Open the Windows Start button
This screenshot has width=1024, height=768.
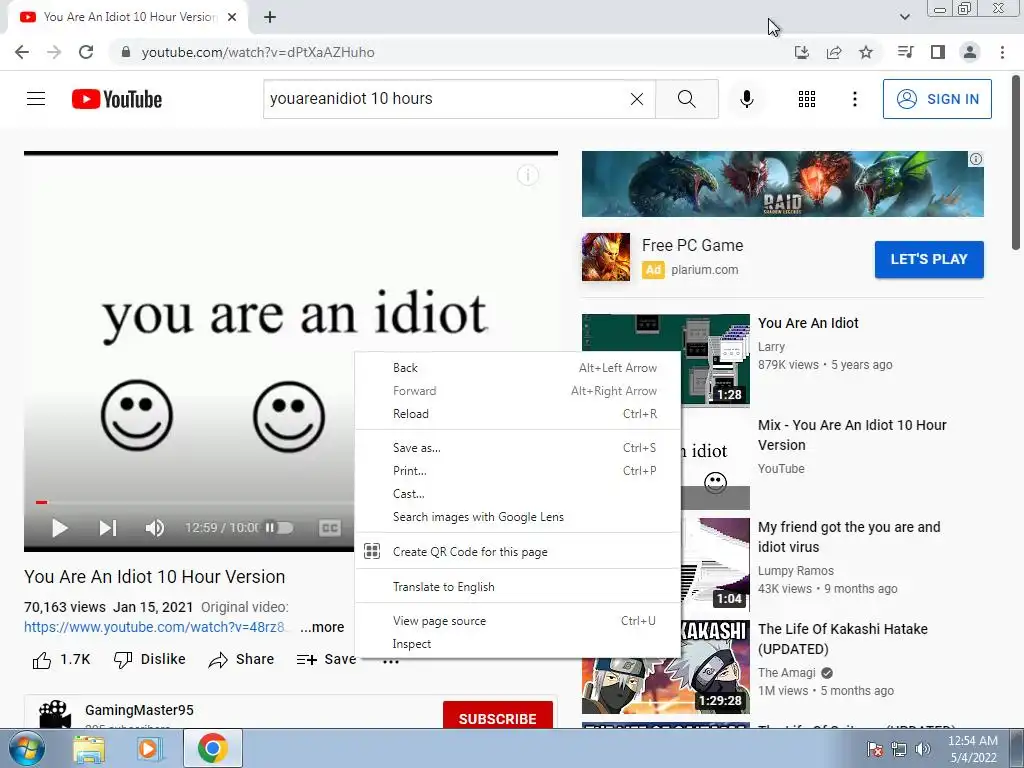26,748
